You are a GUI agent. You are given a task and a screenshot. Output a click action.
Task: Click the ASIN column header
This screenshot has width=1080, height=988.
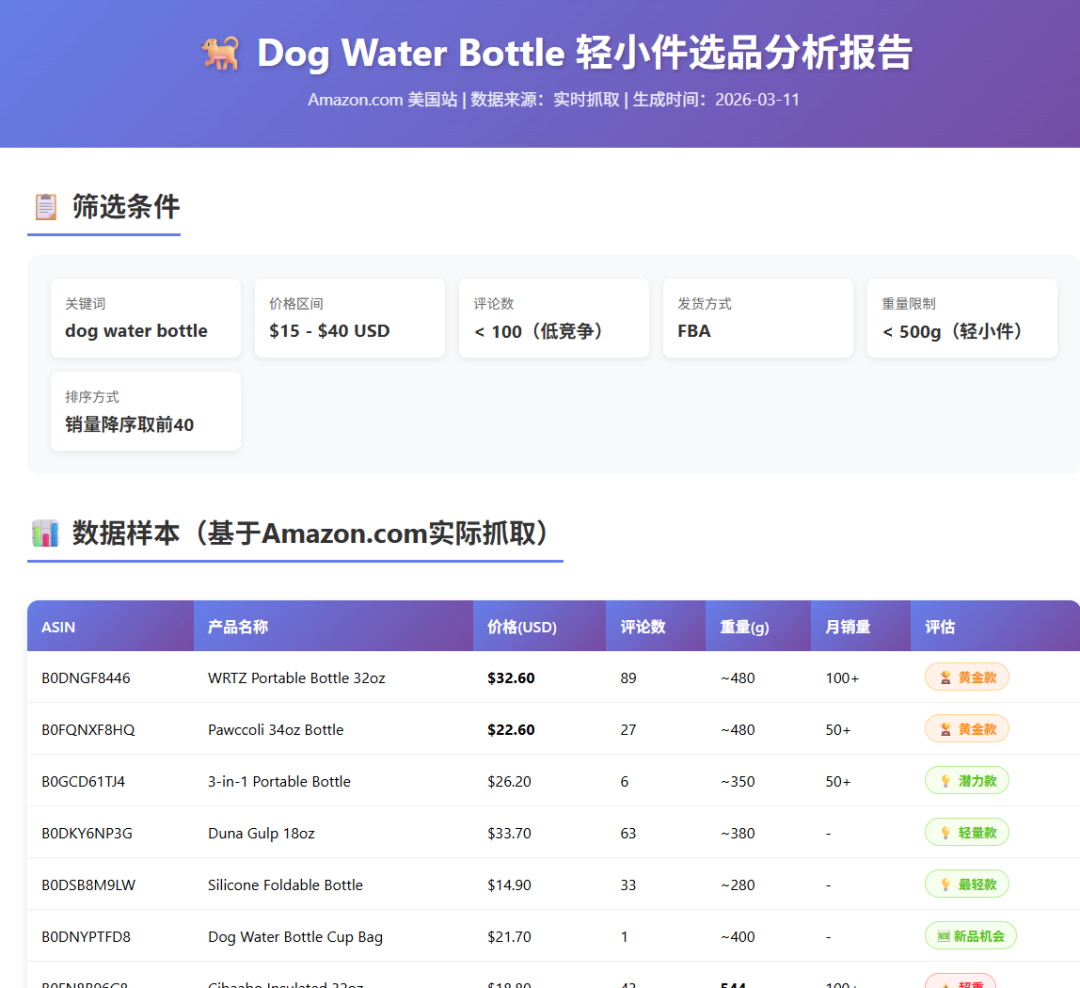(x=58, y=627)
